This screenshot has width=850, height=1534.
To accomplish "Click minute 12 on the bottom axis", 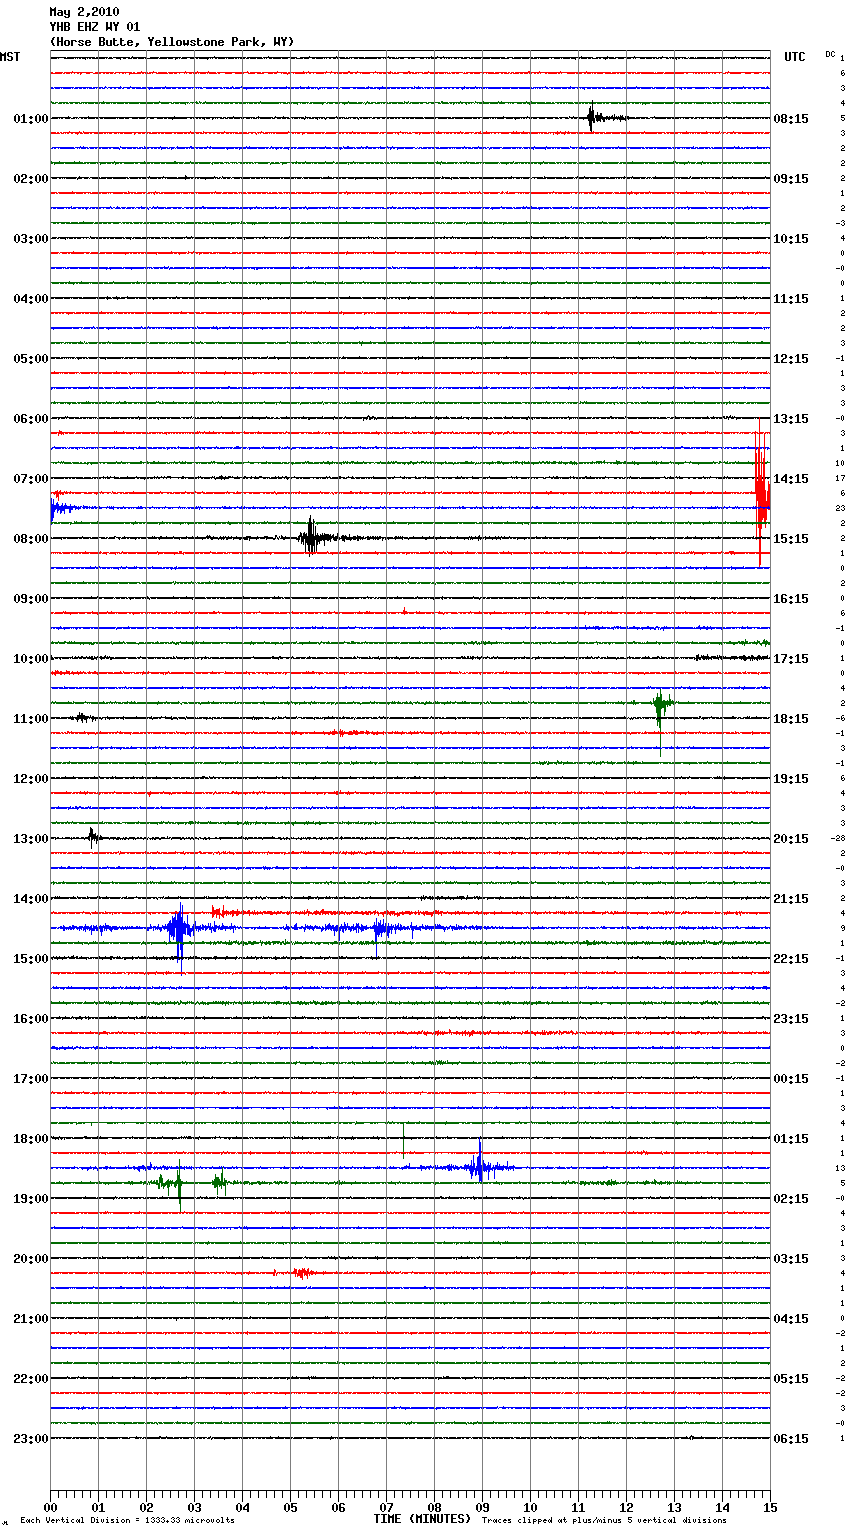I will coord(626,1507).
